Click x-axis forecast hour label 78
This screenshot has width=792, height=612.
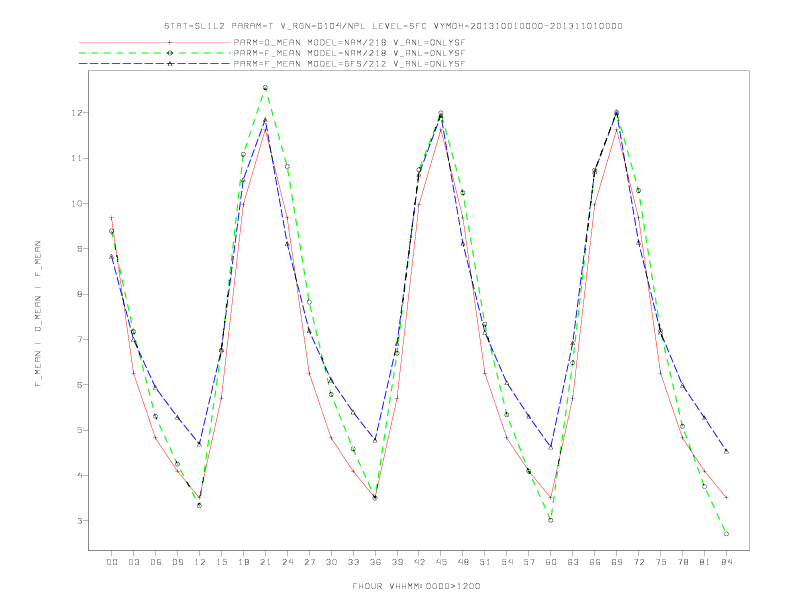pos(683,562)
